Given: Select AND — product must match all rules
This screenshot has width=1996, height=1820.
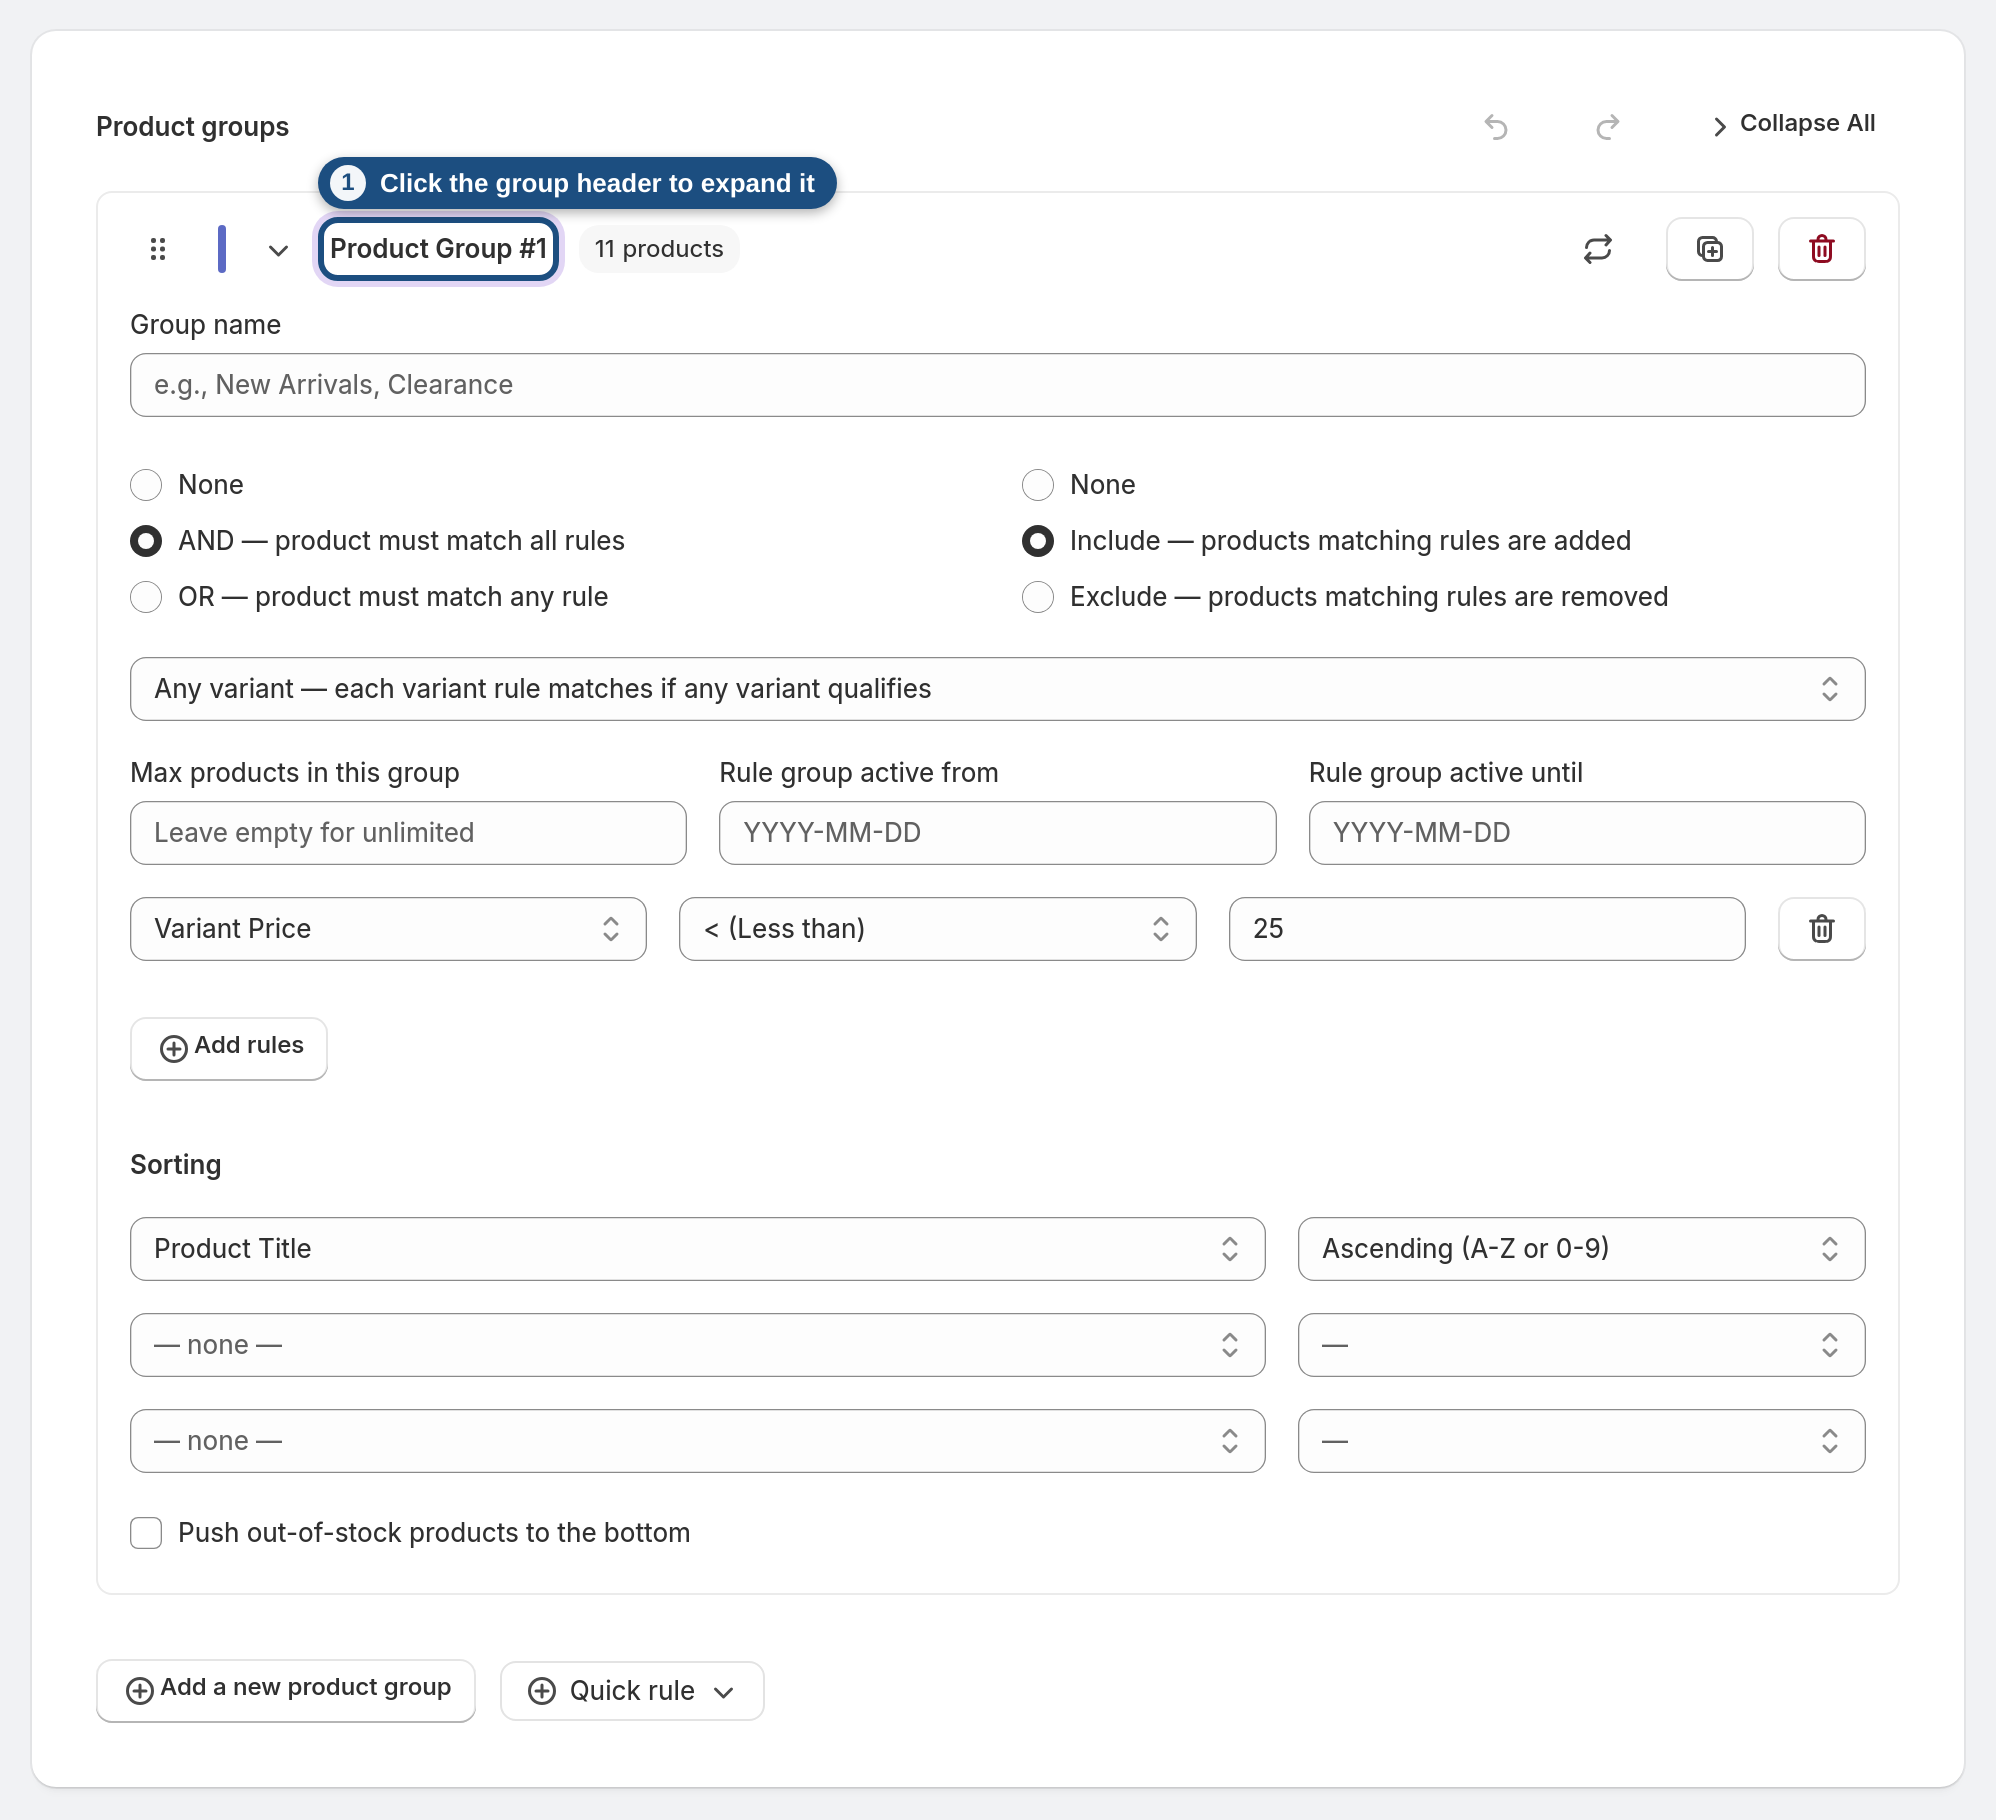Looking at the screenshot, I should 146,541.
